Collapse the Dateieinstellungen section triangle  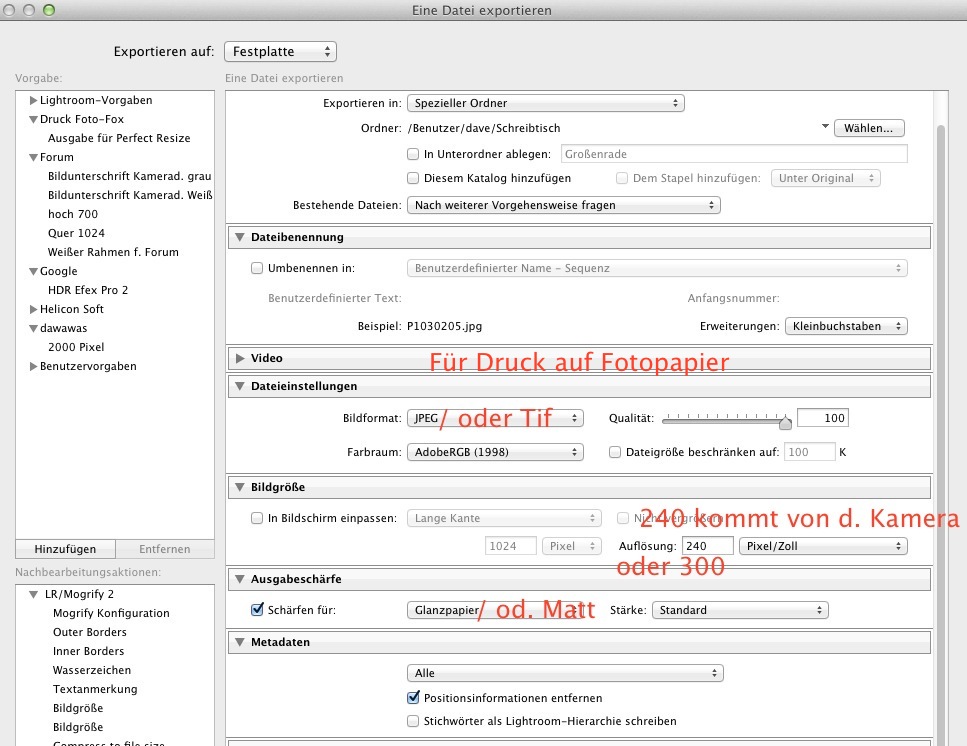tap(240, 386)
